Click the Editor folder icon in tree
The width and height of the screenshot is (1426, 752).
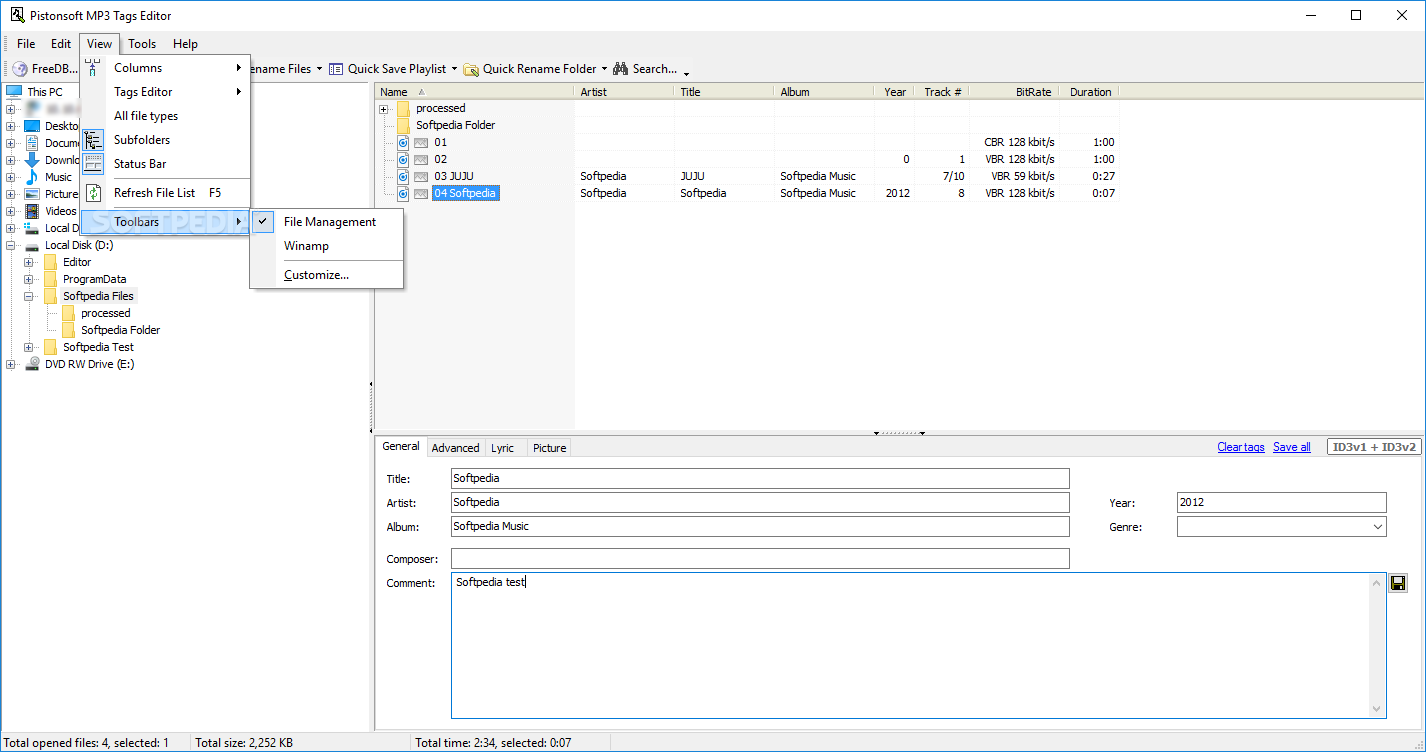pos(50,262)
